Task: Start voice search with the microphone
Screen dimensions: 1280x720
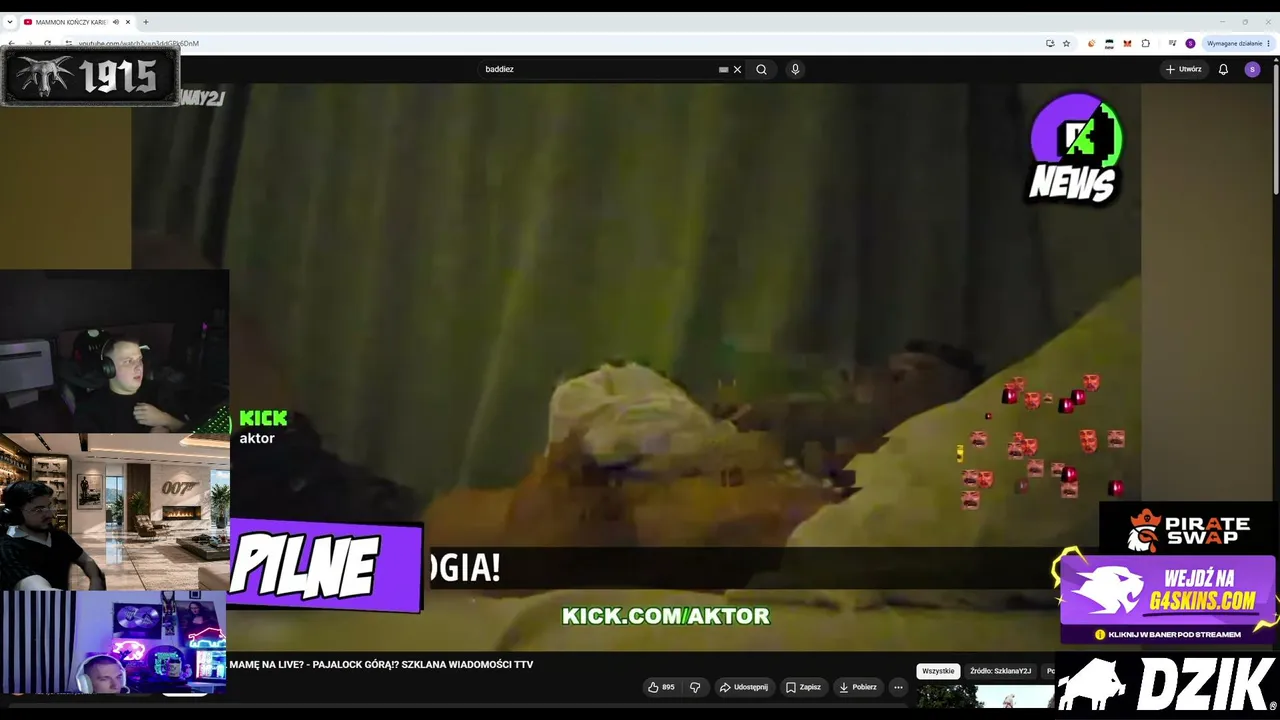Action: point(795,69)
